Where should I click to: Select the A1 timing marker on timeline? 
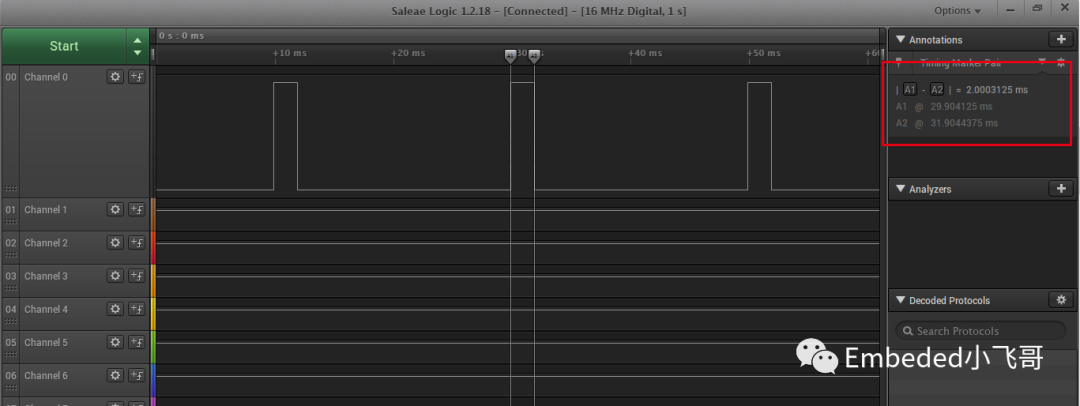pos(510,57)
